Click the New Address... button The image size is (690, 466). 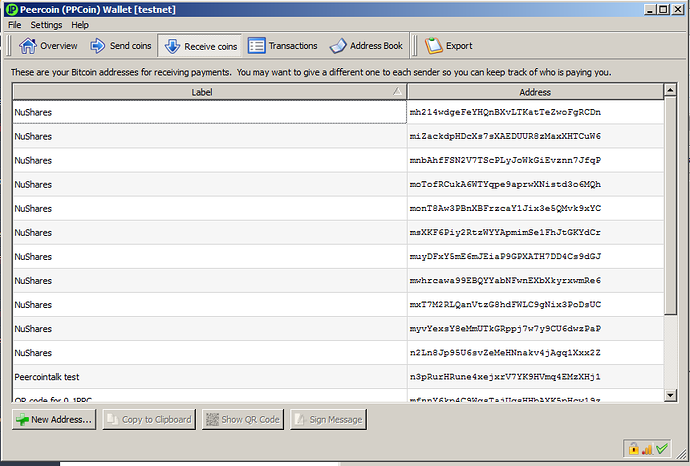[54, 419]
